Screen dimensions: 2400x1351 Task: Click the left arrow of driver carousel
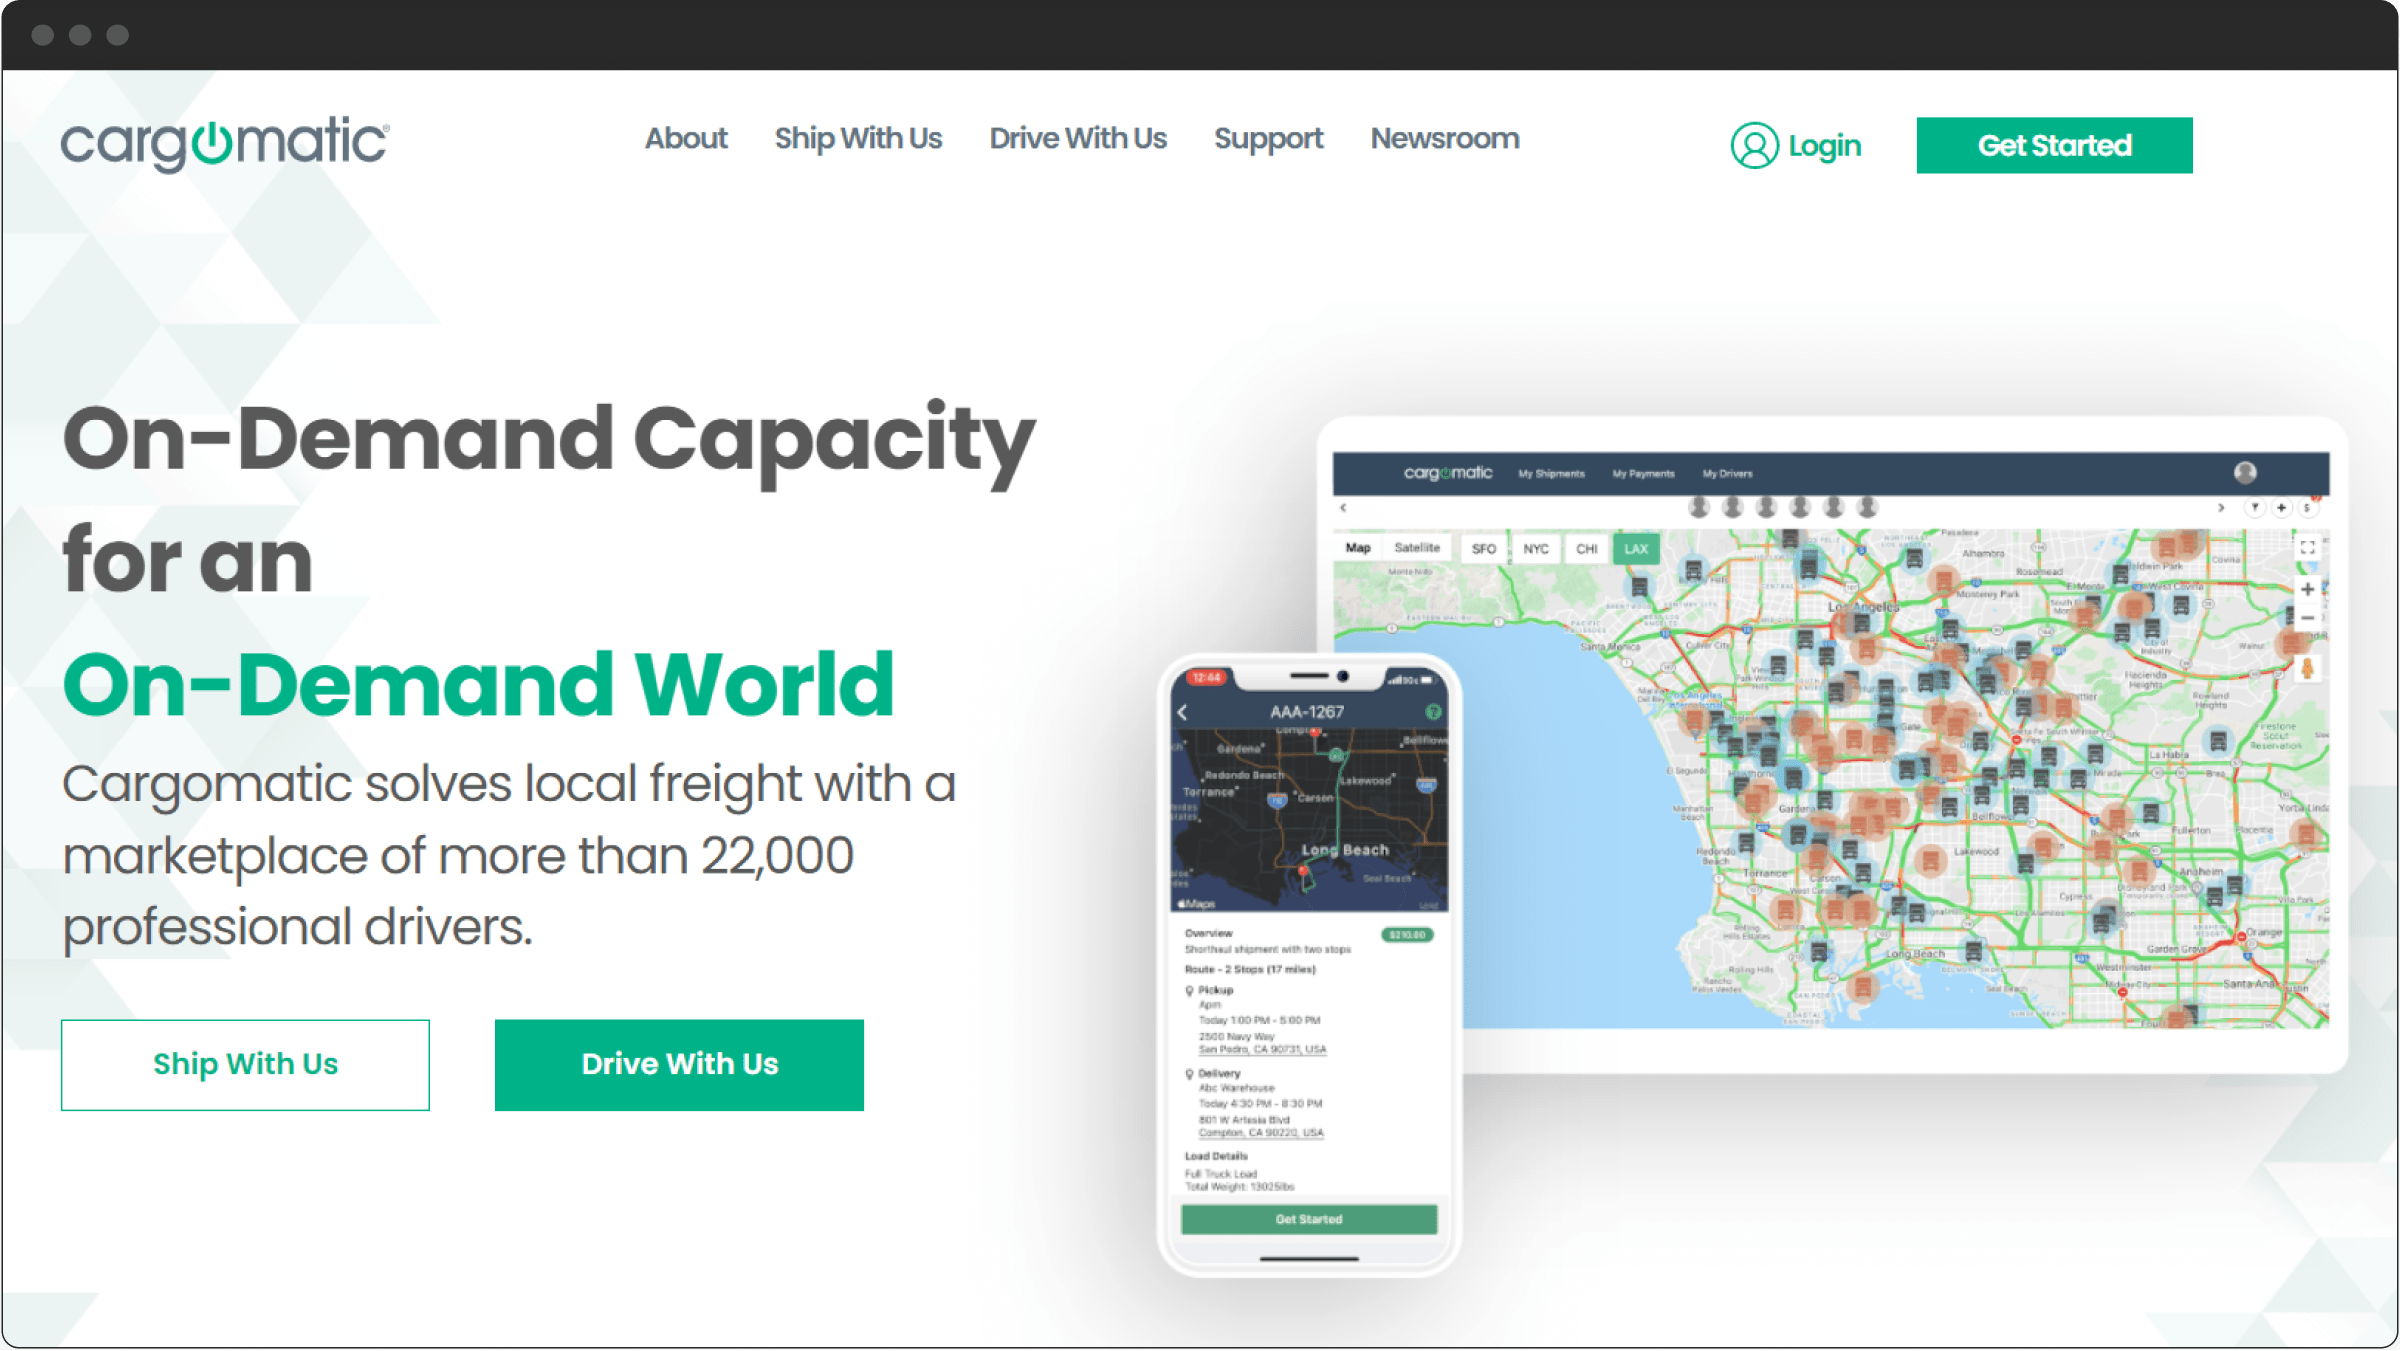pyautogui.click(x=1343, y=508)
